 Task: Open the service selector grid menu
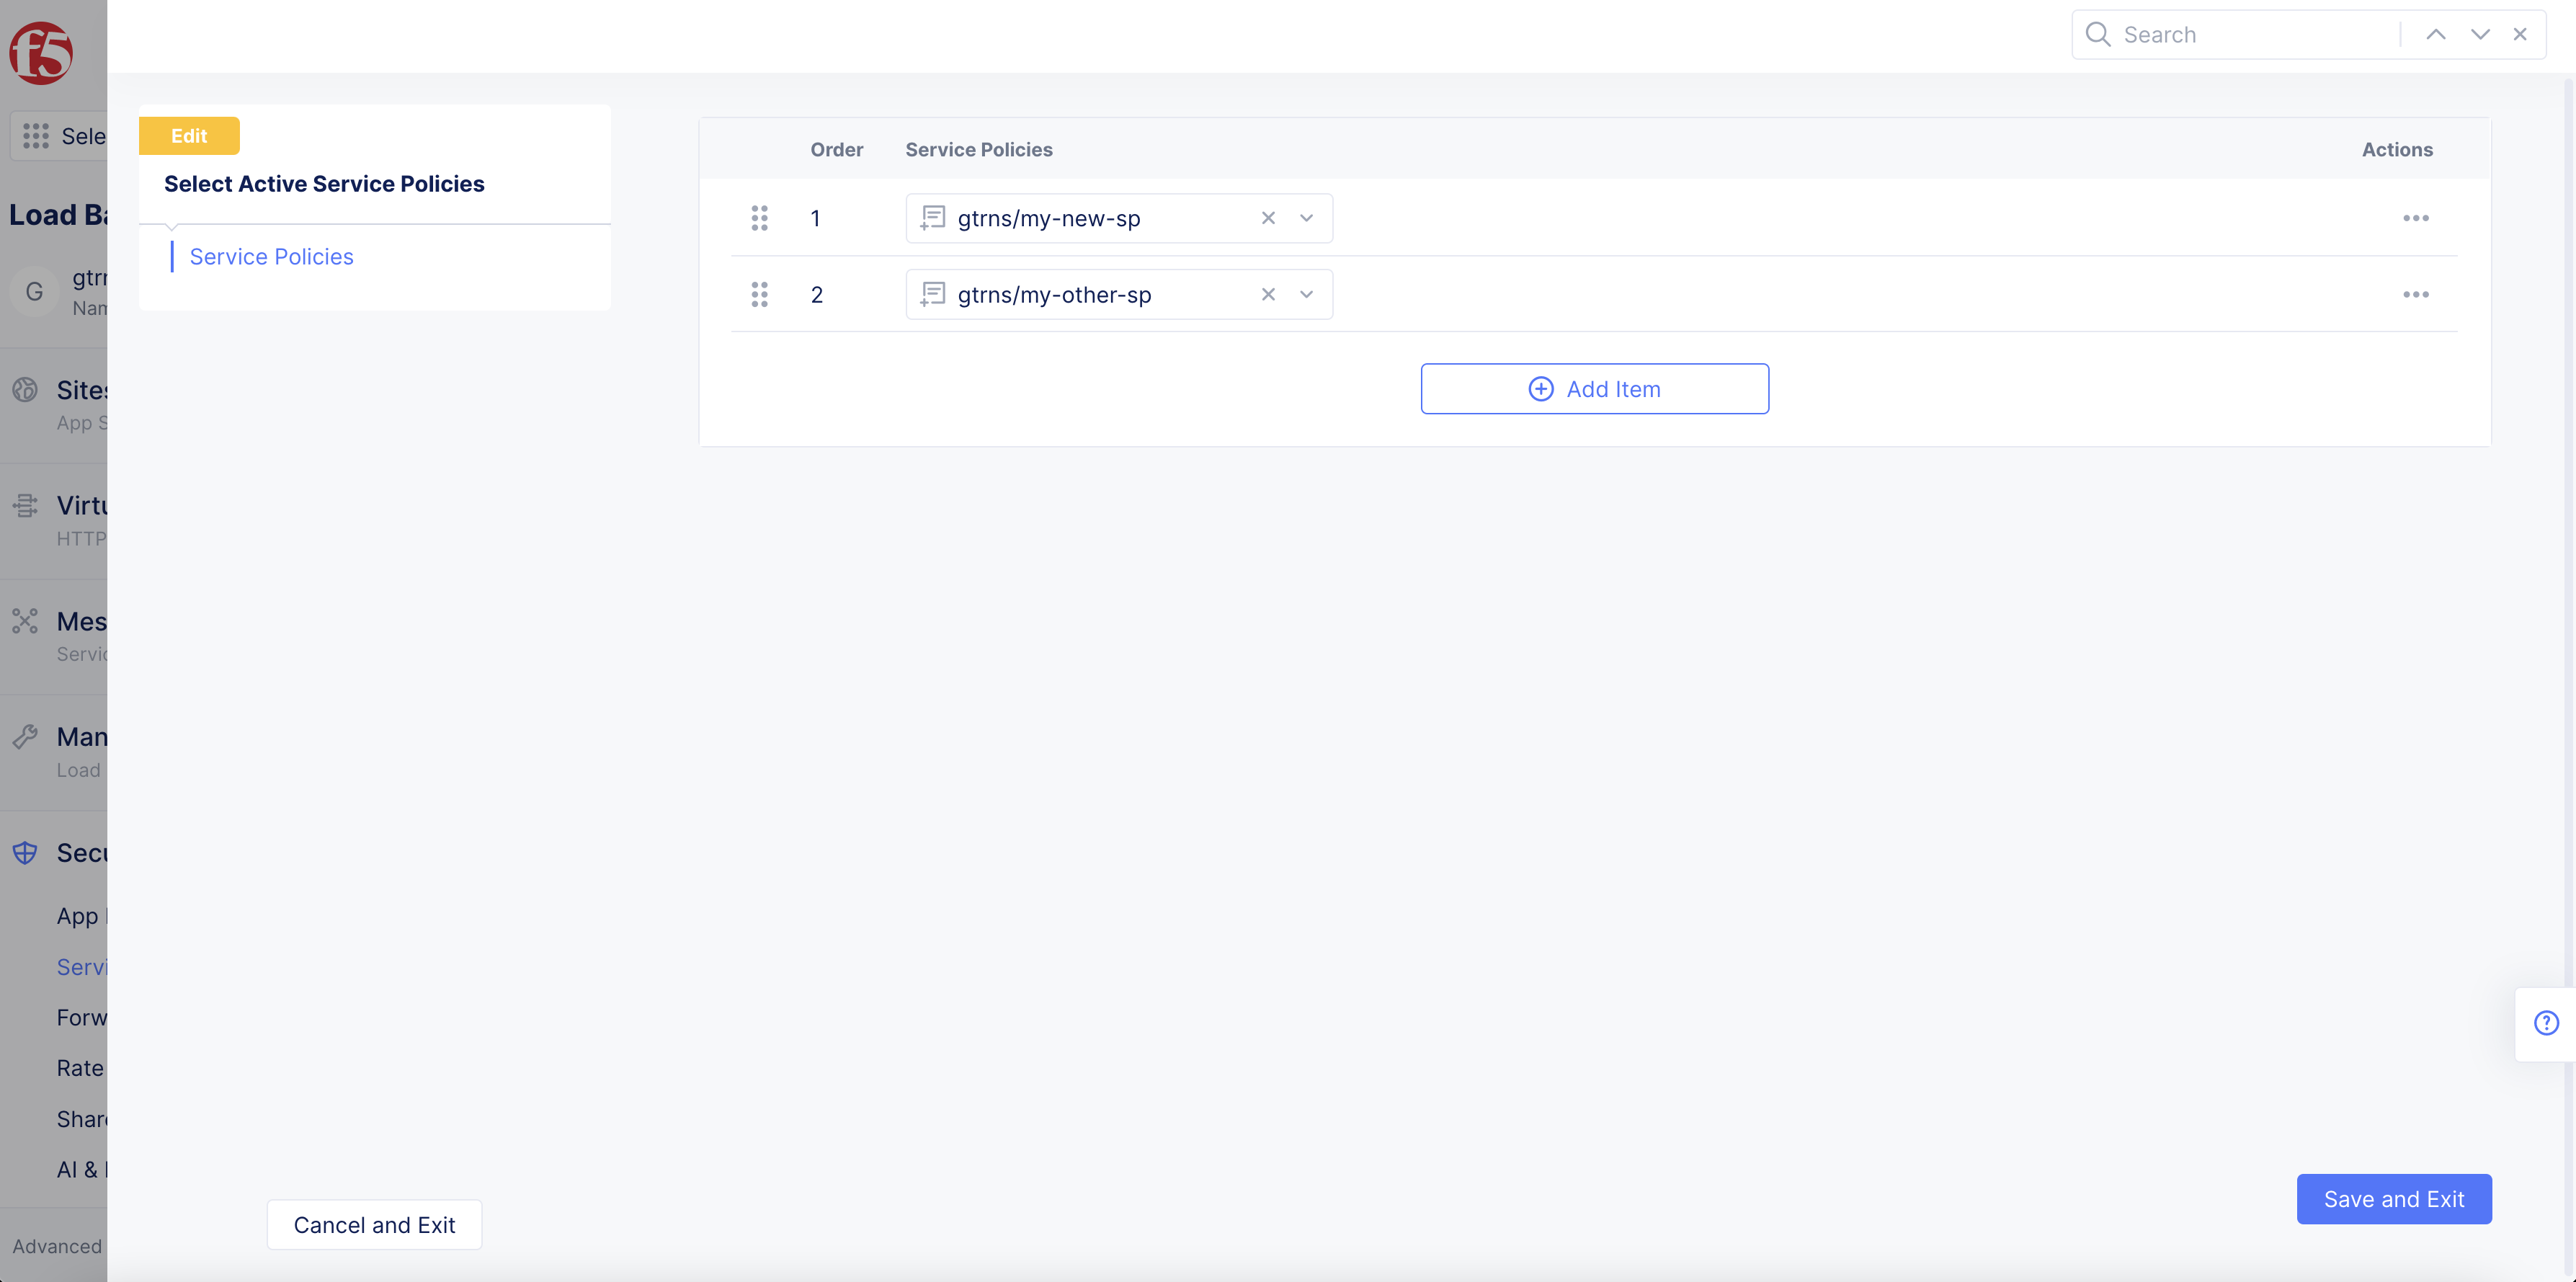coord(36,136)
